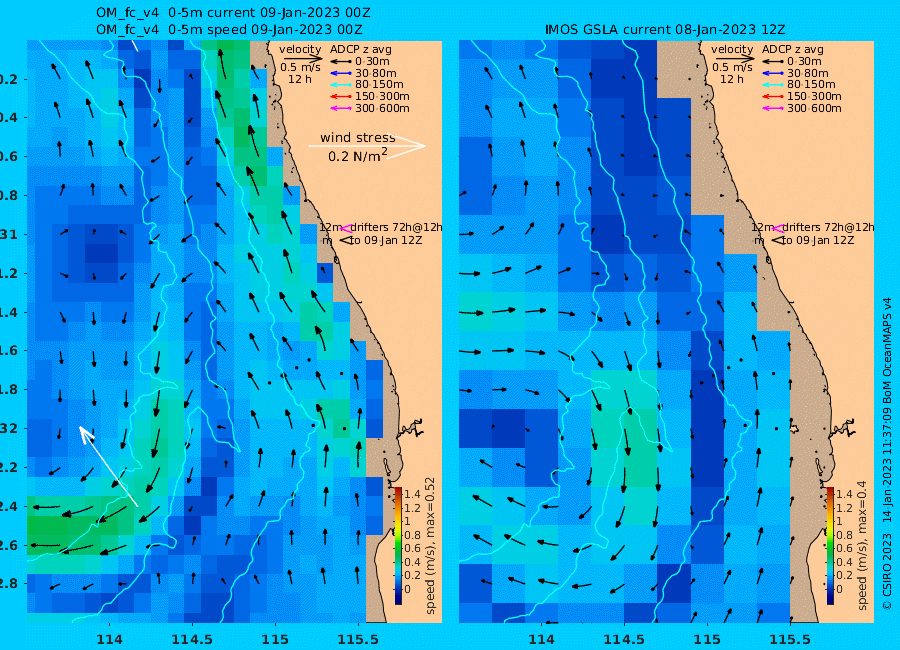Click longitude label 114 under left map
The image size is (900, 650).
109,640
